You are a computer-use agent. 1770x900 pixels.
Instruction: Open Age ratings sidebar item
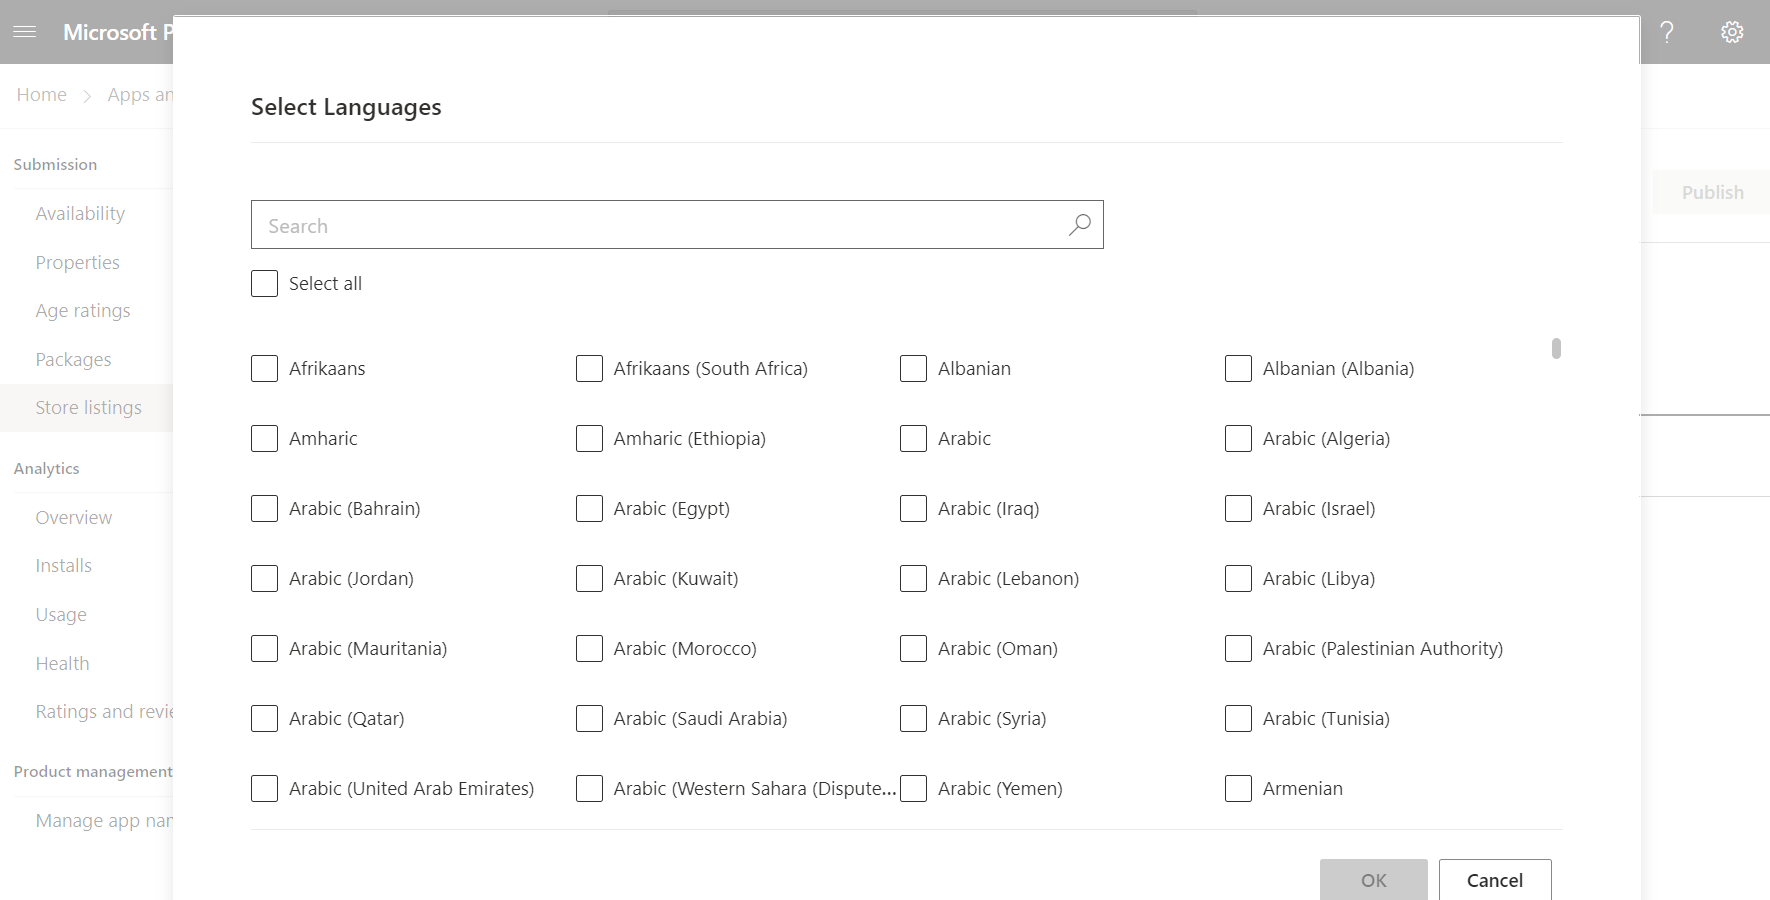coord(83,311)
